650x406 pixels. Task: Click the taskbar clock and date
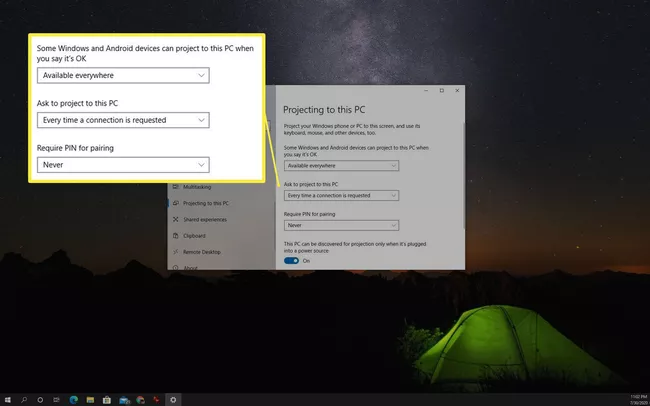click(639, 400)
